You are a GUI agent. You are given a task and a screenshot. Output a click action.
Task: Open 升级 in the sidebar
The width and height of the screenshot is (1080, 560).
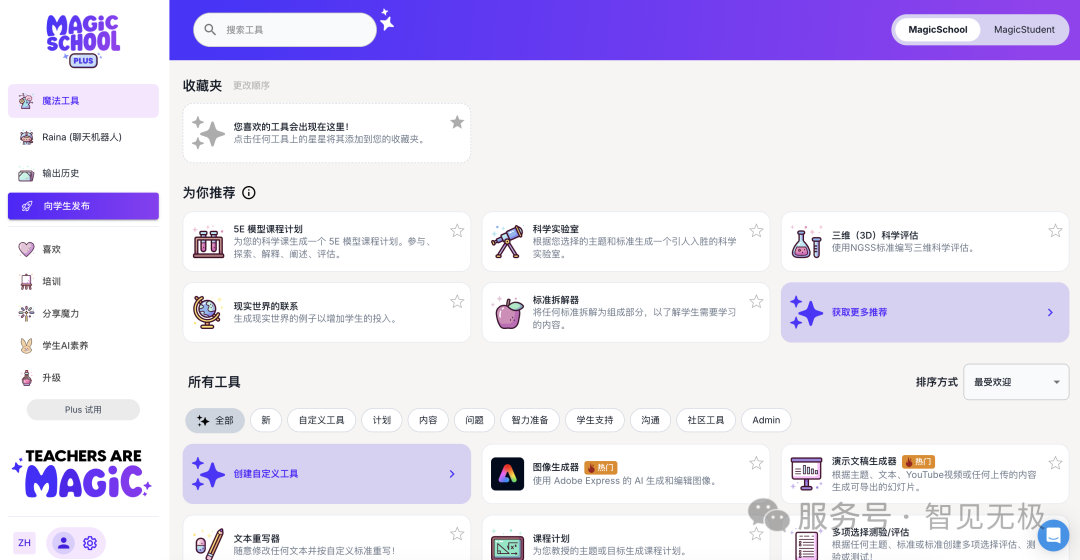pyautogui.click(x=83, y=377)
